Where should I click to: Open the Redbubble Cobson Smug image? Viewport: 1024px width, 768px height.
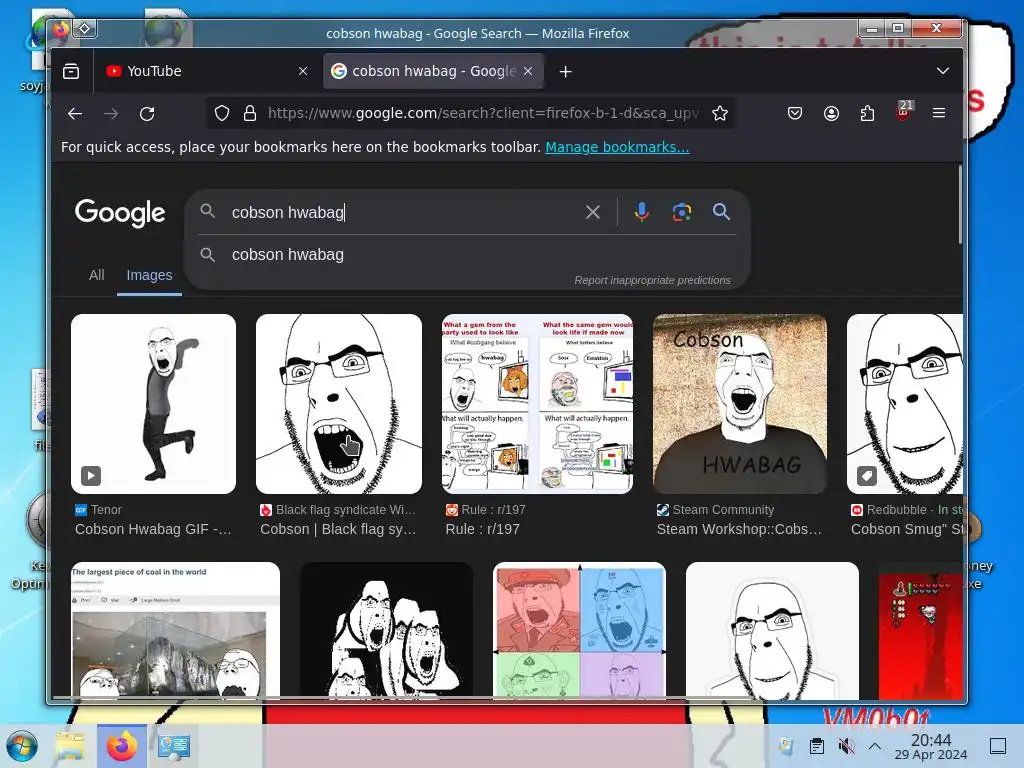(x=904, y=404)
